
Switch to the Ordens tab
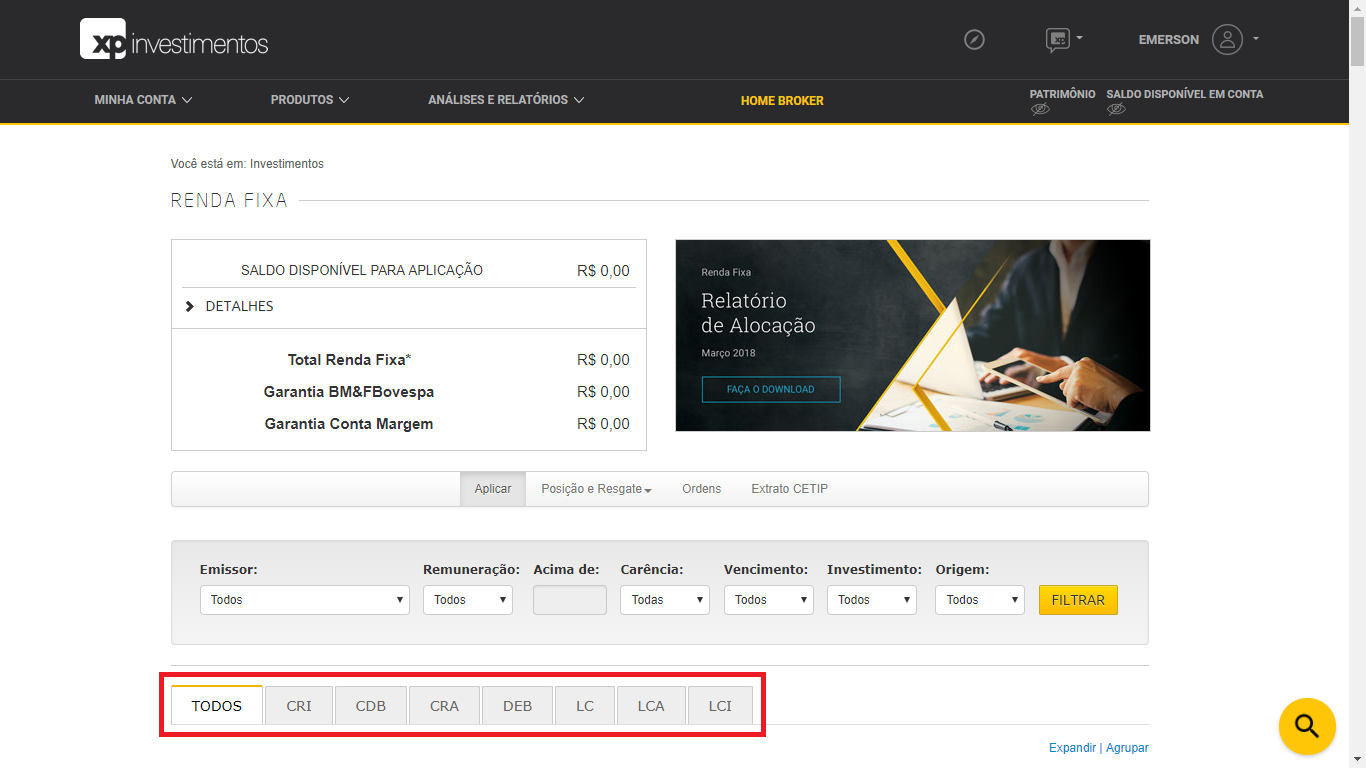(702, 489)
